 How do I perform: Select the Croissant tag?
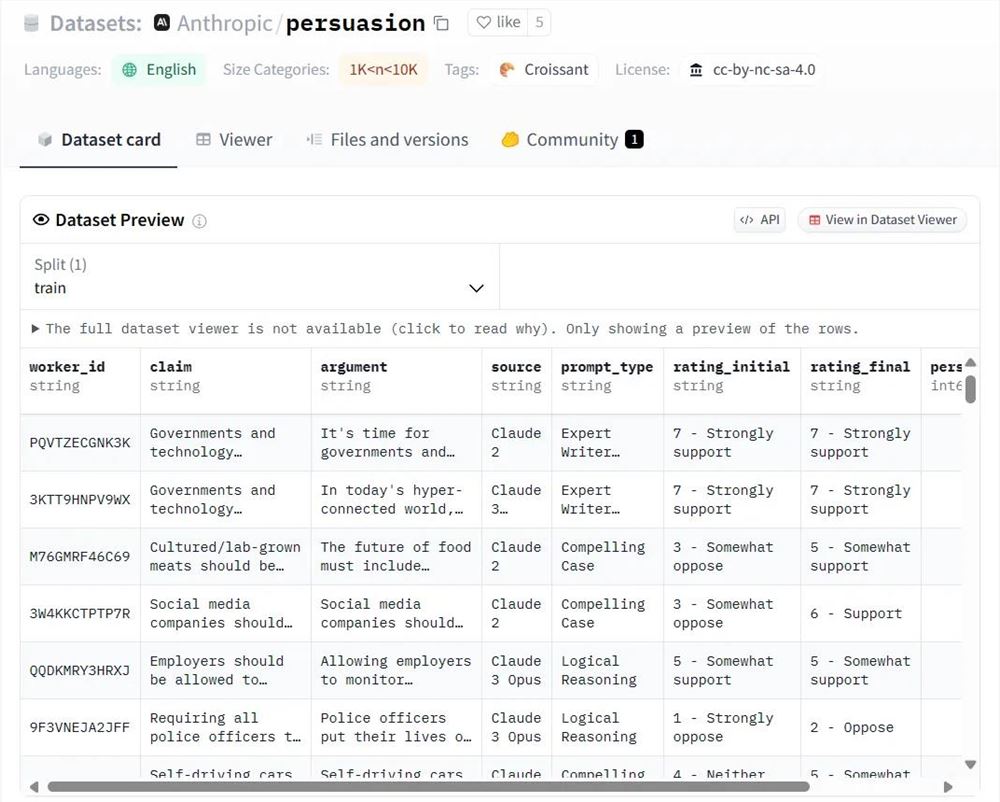point(544,70)
